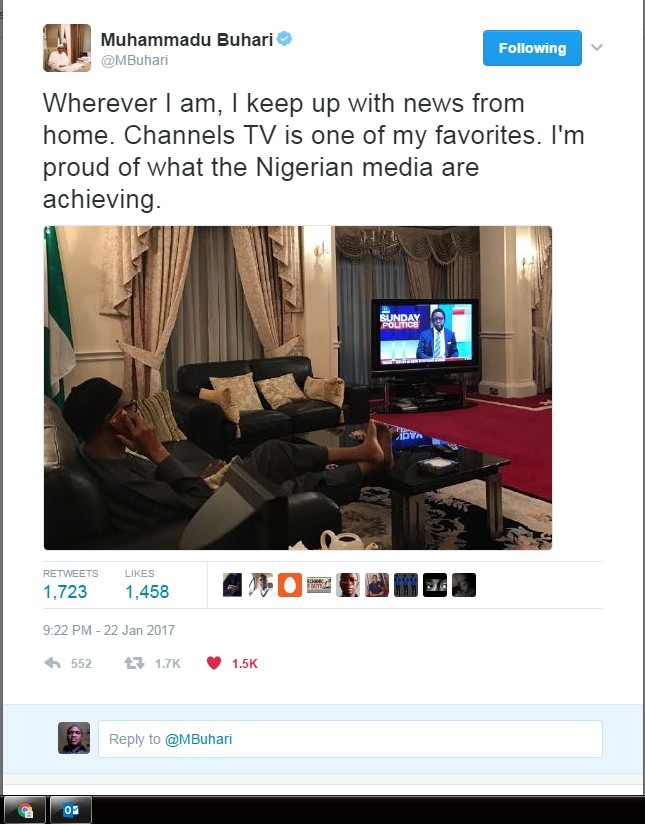This screenshot has height=824, width=645.
Task: Enlarge the tweet's living room photo
Action: (298, 388)
